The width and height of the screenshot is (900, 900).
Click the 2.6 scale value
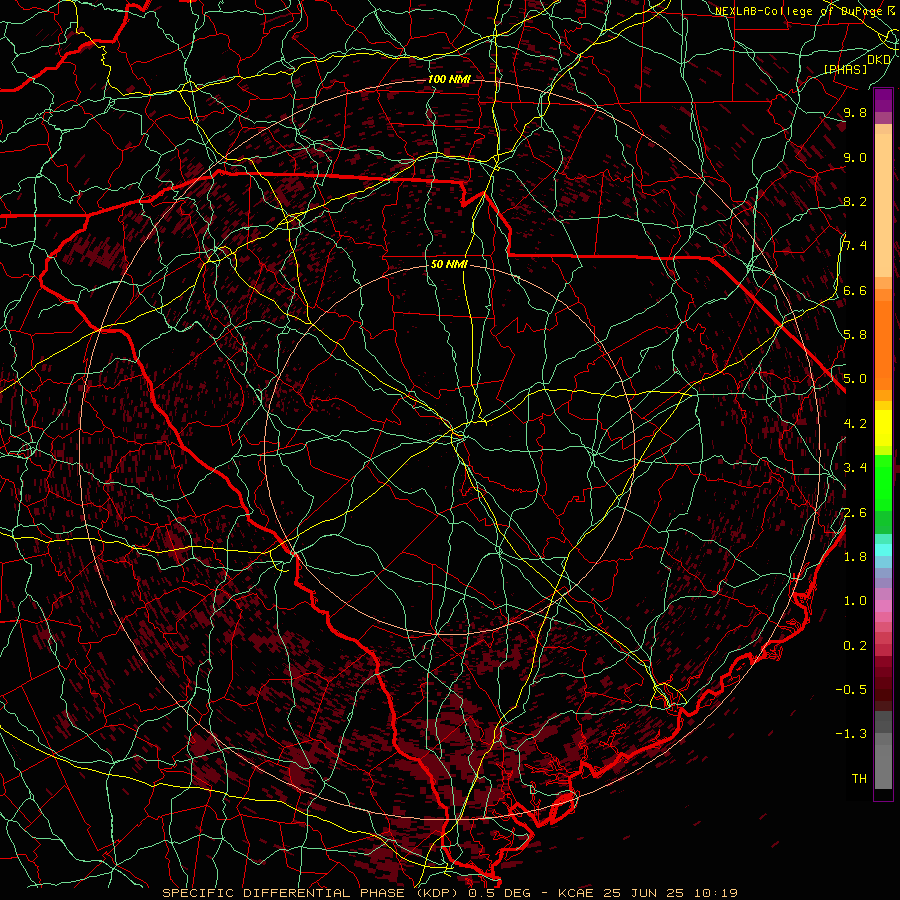(855, 513)
